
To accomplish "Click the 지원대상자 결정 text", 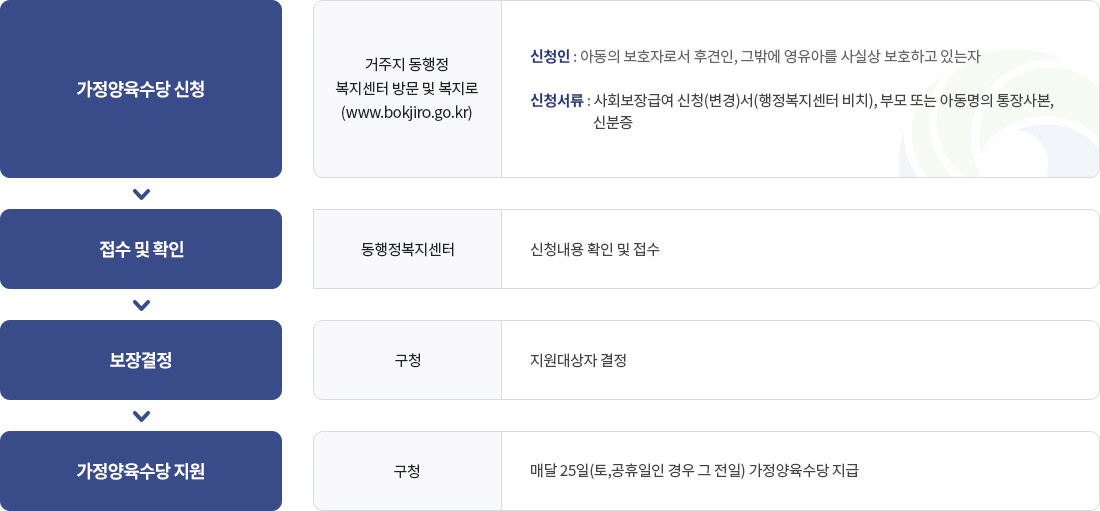I will pyautogui.click(x=578, y=361).
